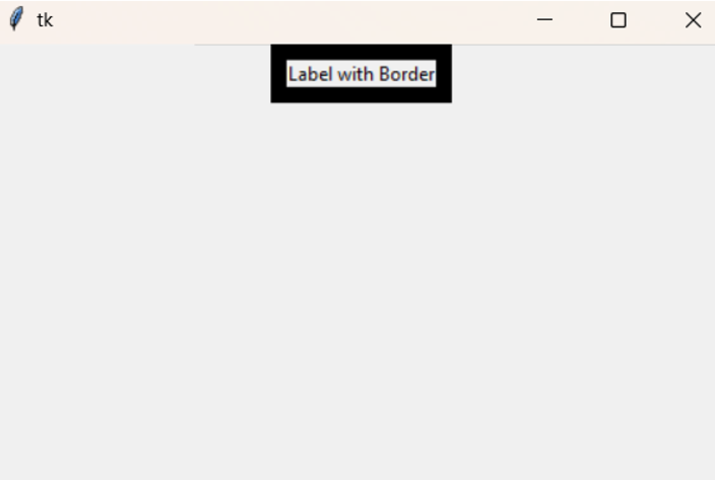Click the square maximize box icon
Screen dimensions: 715x480
pos(618,20)
